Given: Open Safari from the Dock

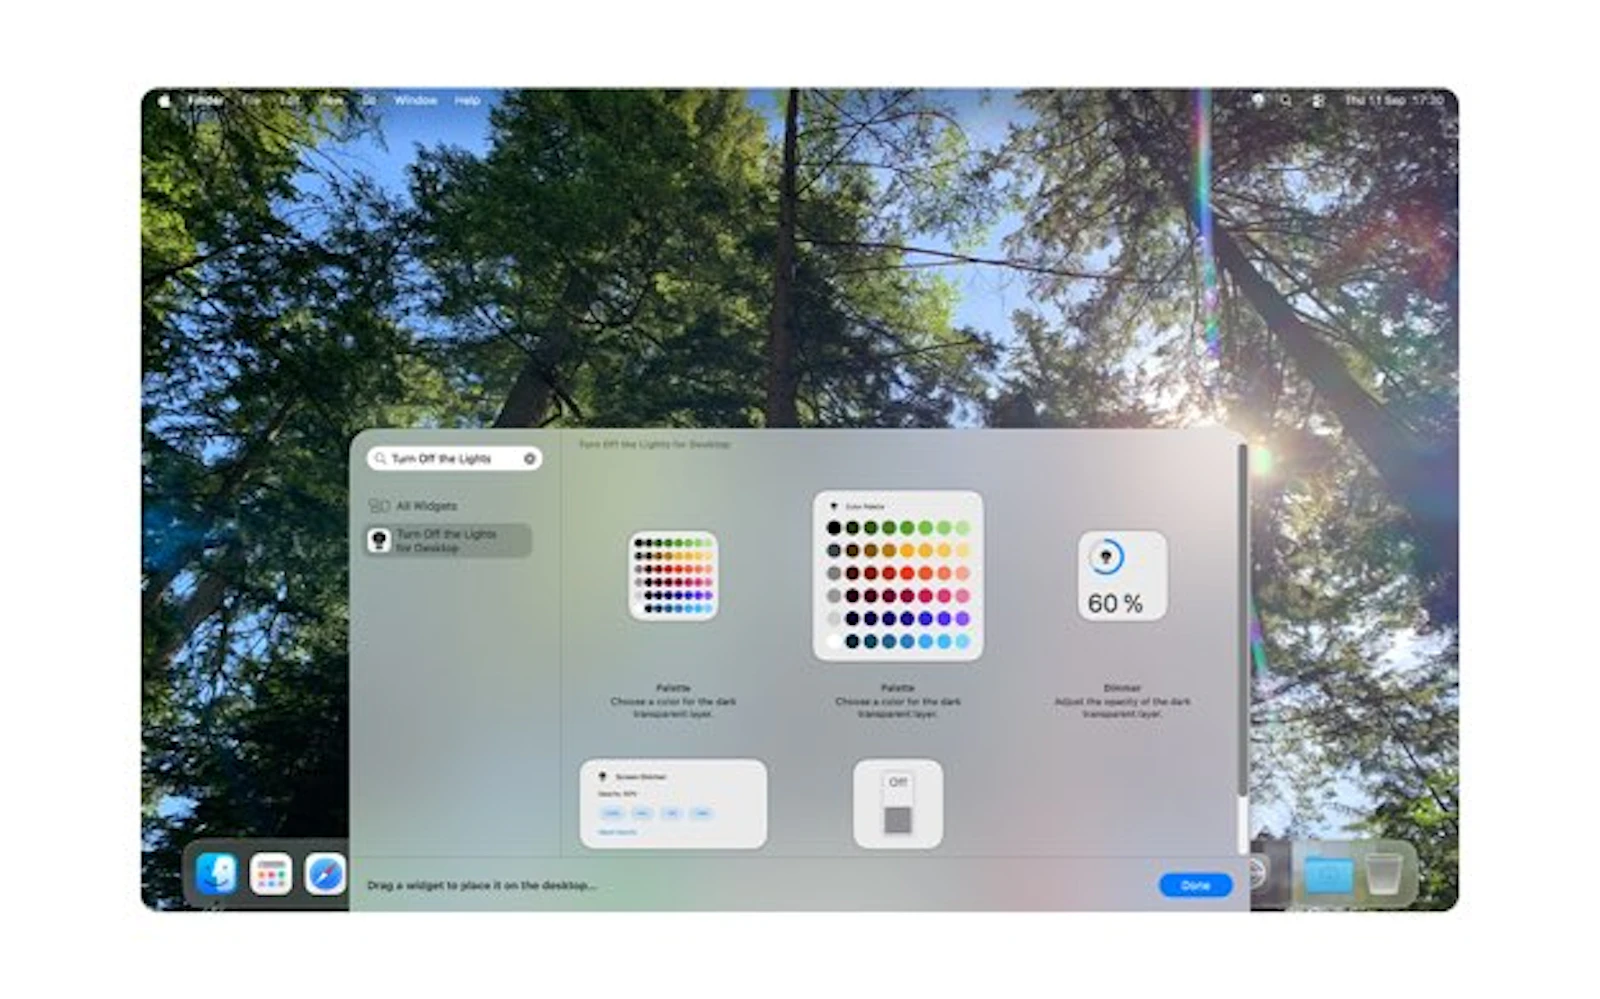Looking at the screenshot, I should [x=325, y=875].
